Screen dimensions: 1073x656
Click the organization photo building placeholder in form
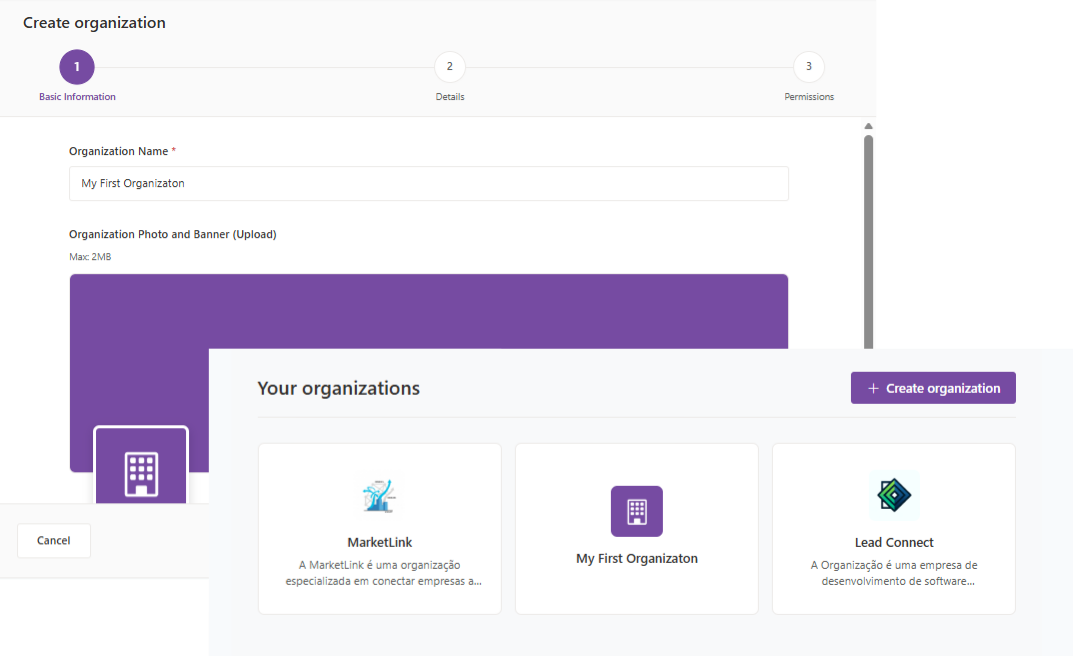pos(140,468)
